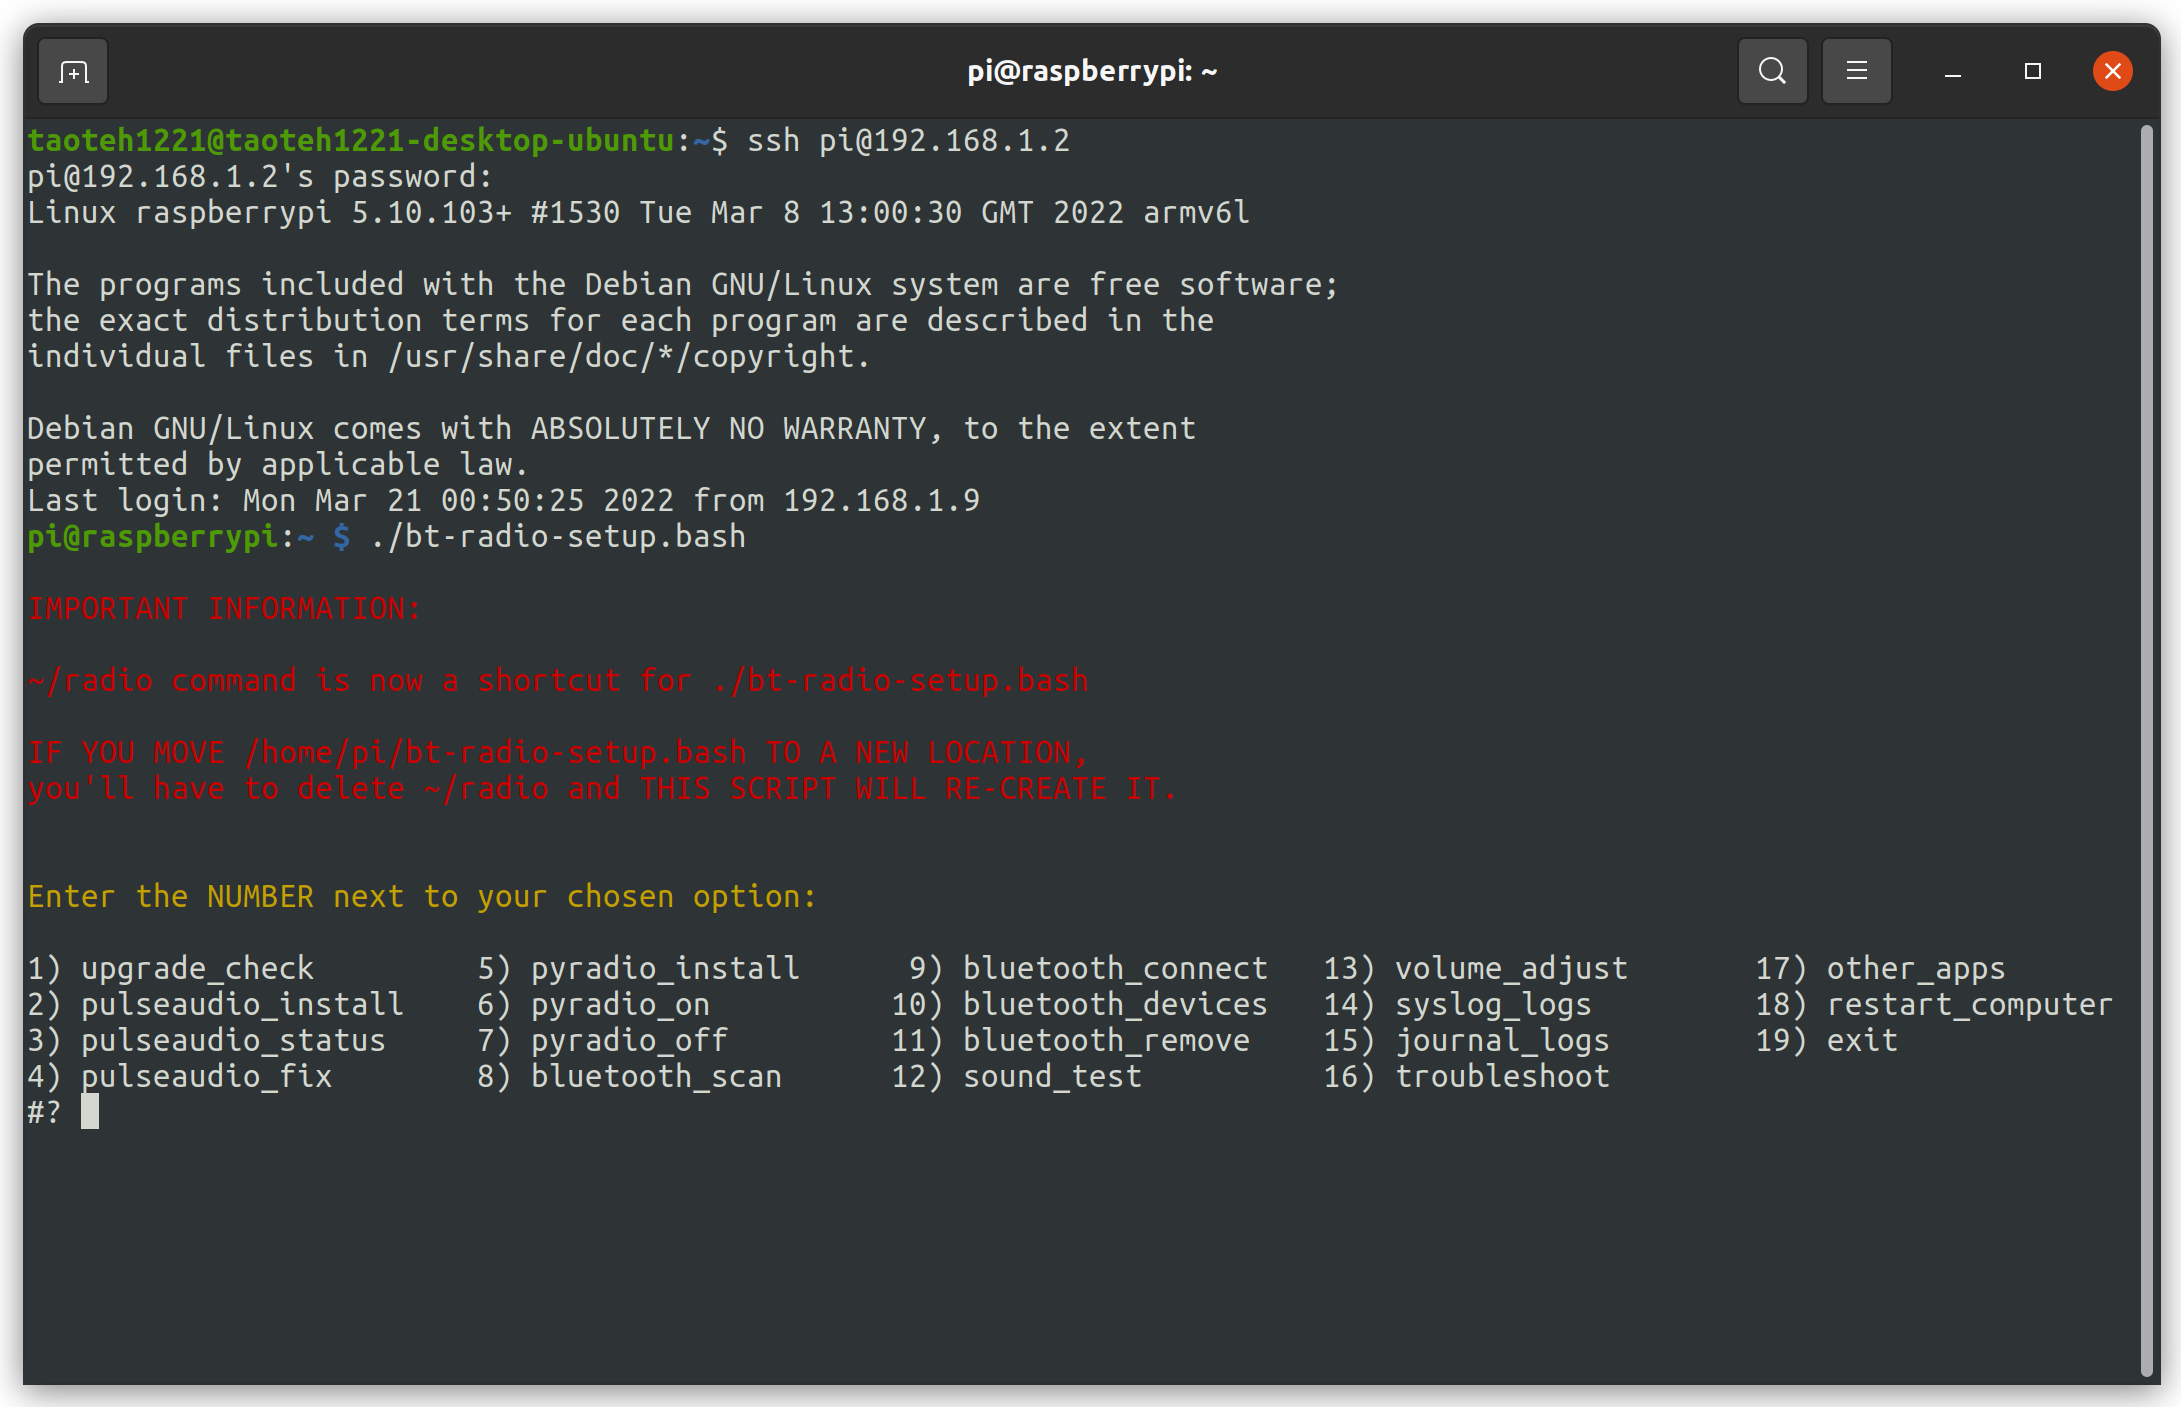The width and height of the screenshot is (2181, 1407).
Task: Click the red IMPORTANT INFORMATION: heading
Action: 225,608
